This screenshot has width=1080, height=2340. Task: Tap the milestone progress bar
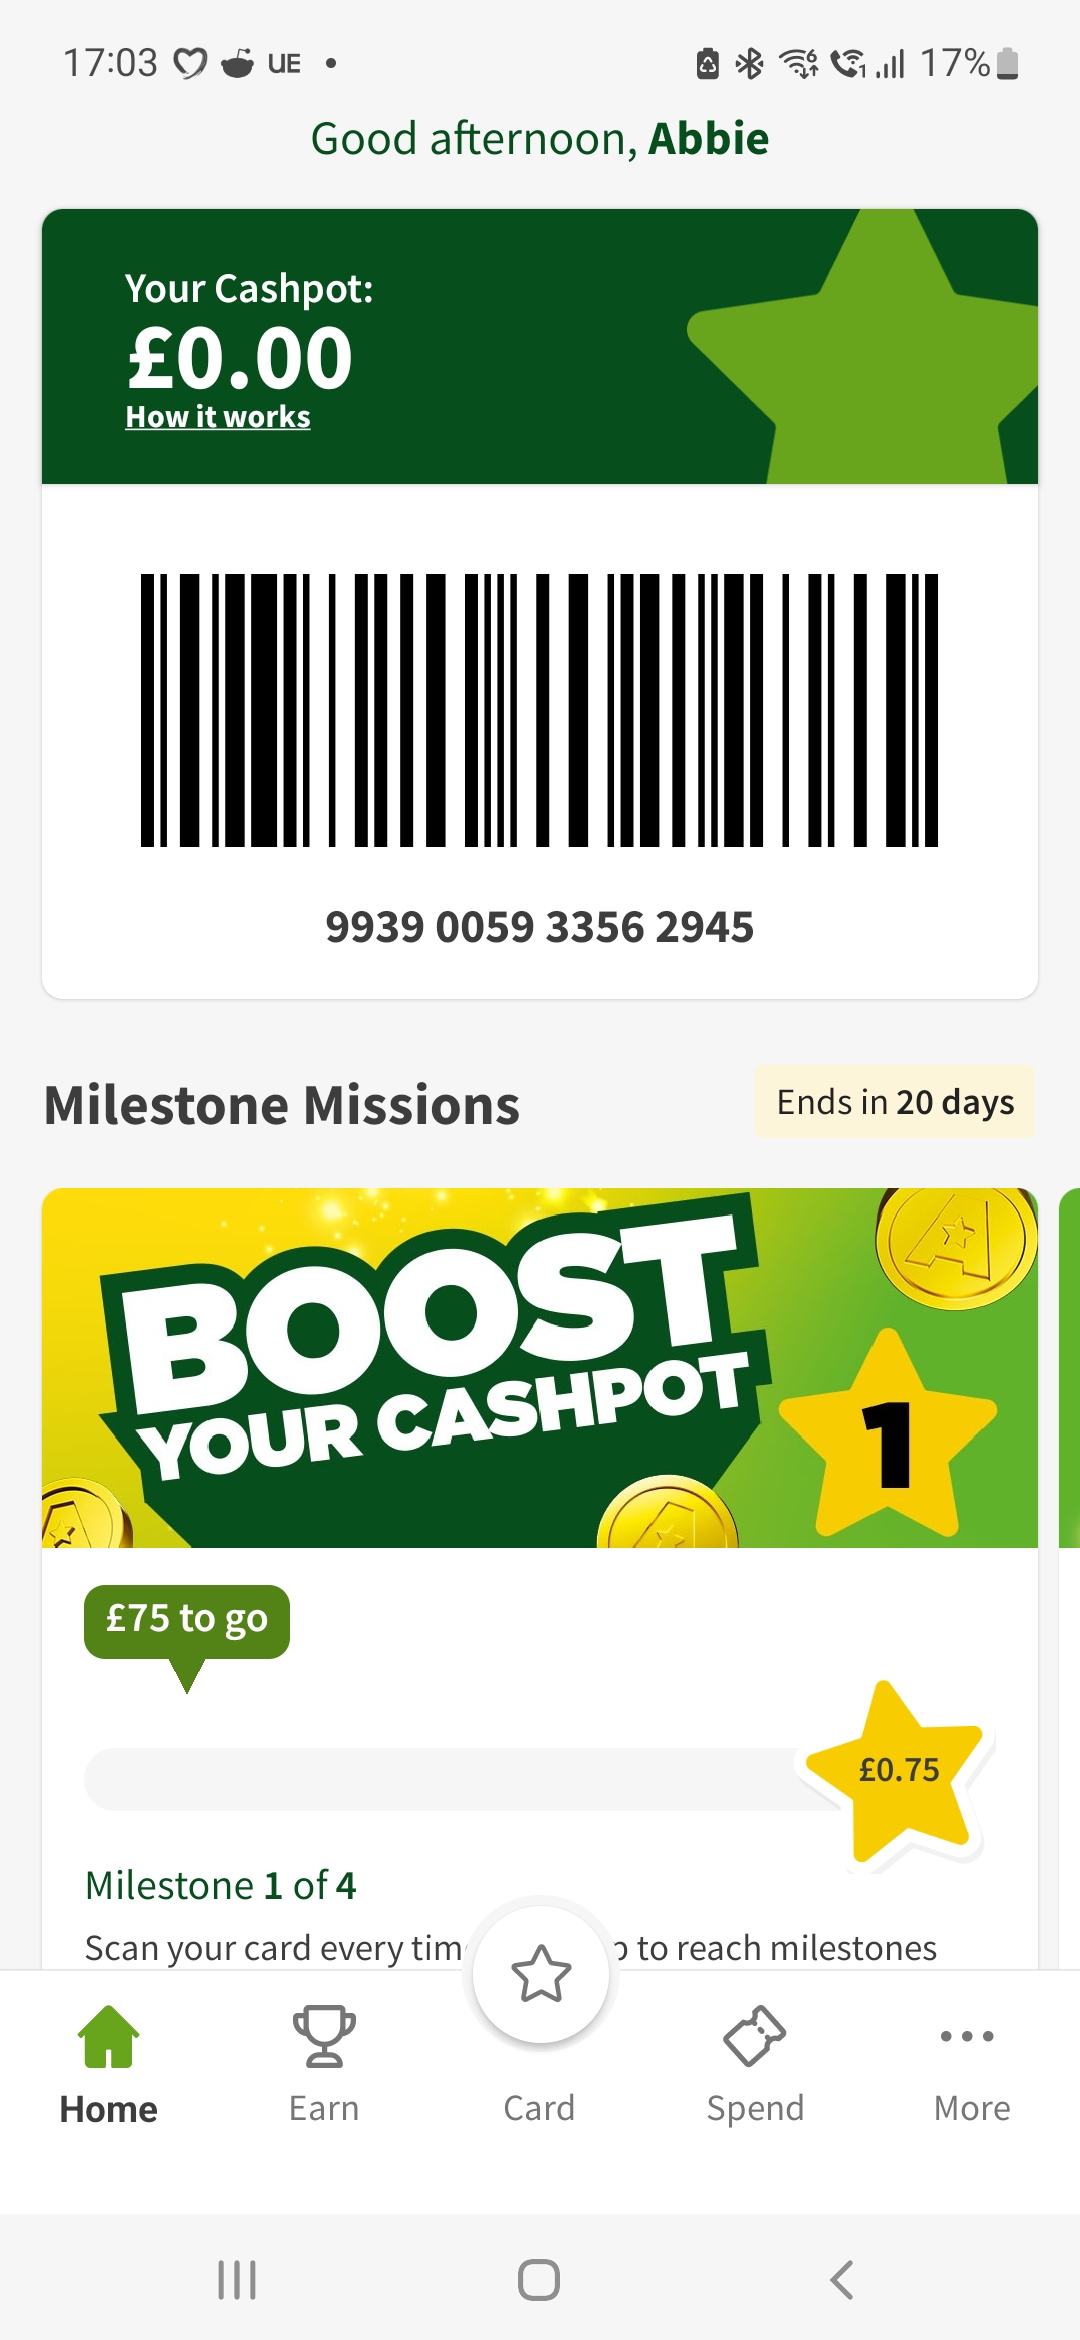tap(450, 1779)
